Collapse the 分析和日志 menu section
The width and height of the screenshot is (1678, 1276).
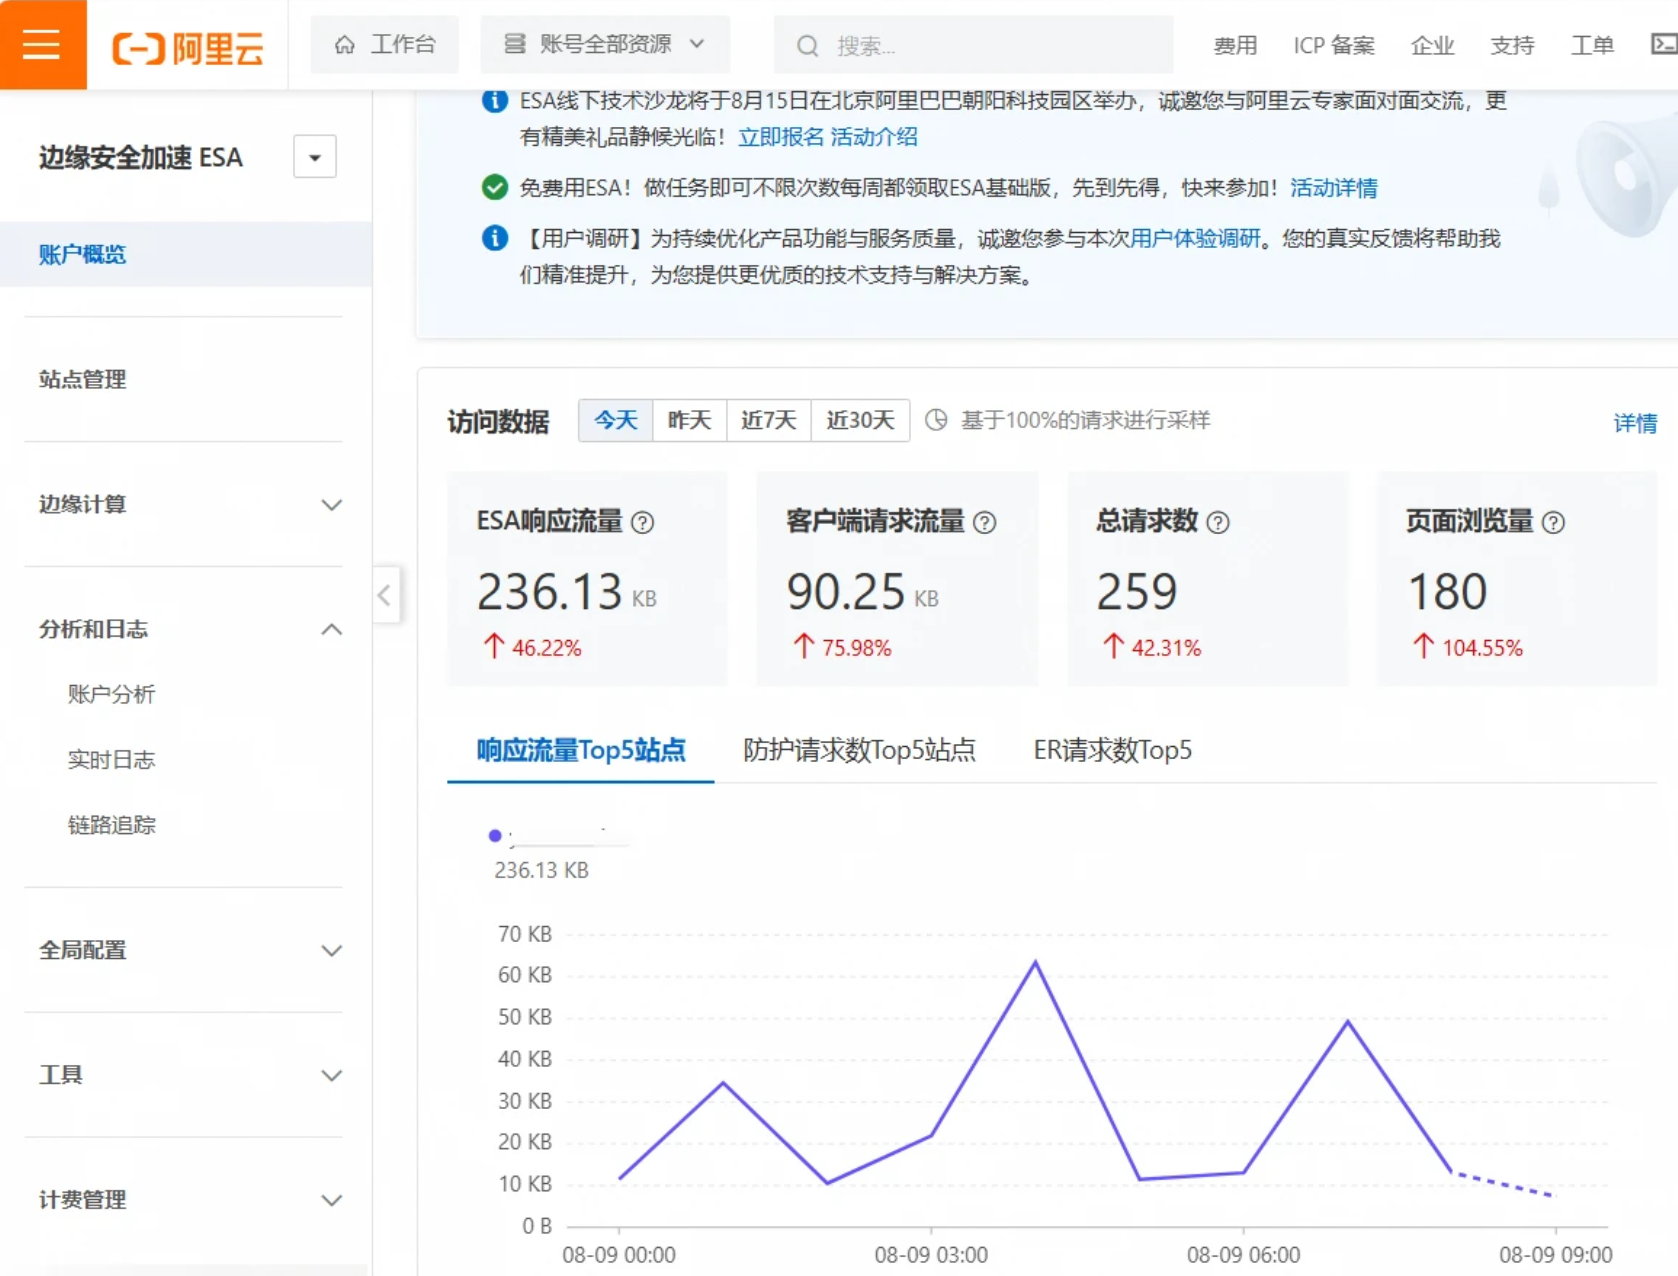coord(332,629)
